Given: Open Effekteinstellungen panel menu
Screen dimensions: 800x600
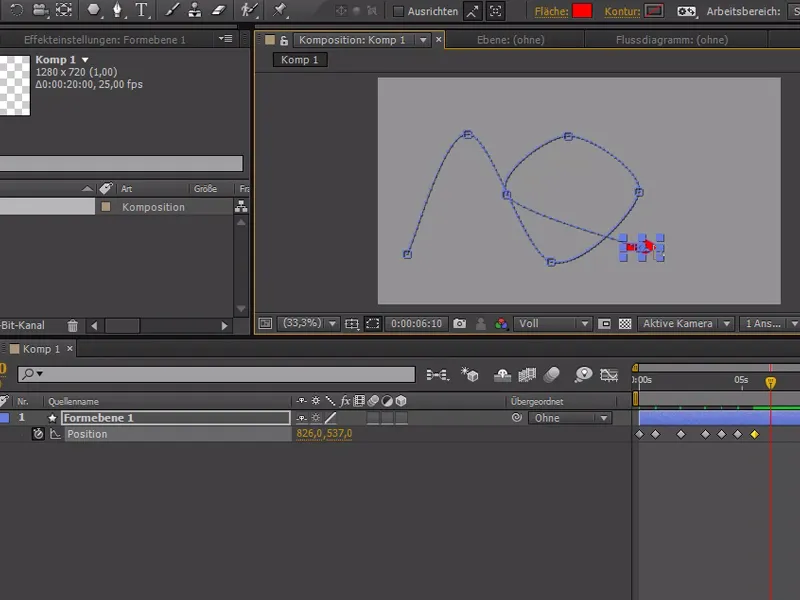Looking at the screenshot, I should click(226, 39).
